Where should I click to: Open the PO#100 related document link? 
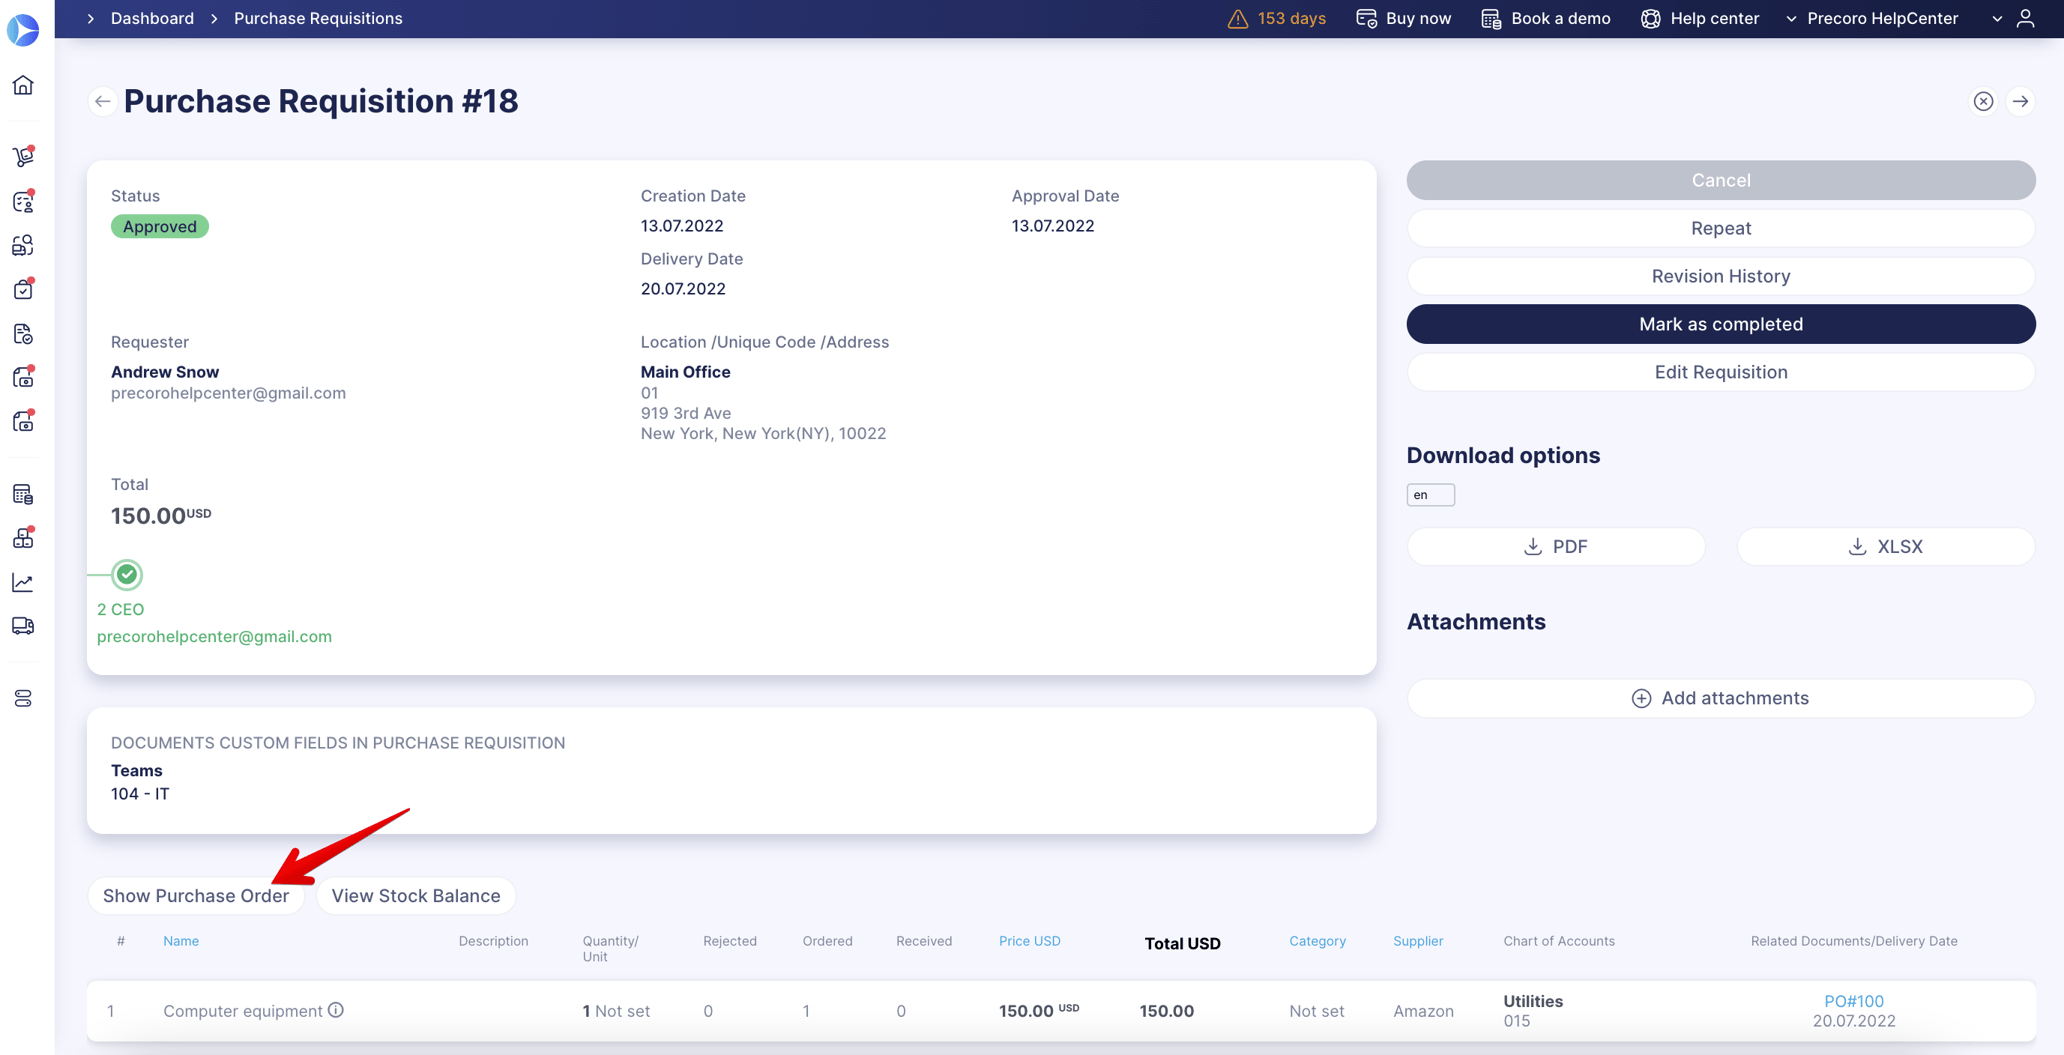coord(1854,1001)
